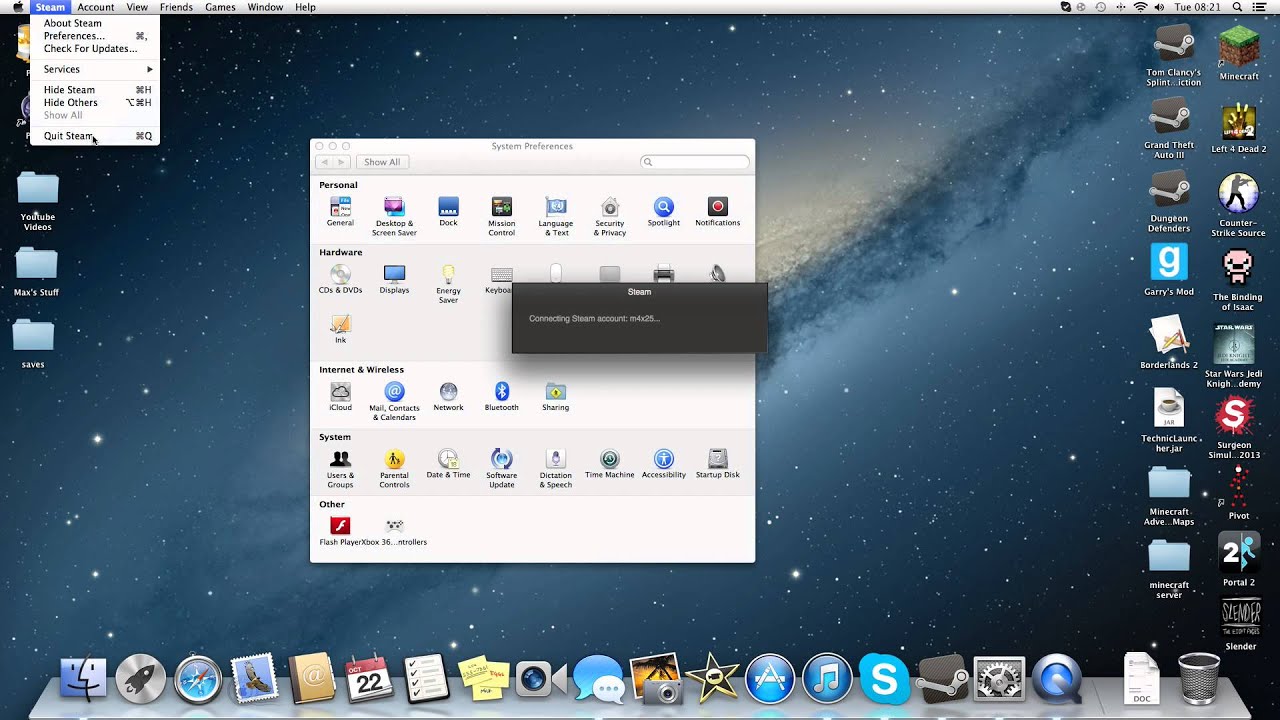
Task: Open Finder from the Dock
Action: click(x=83, y=680)
